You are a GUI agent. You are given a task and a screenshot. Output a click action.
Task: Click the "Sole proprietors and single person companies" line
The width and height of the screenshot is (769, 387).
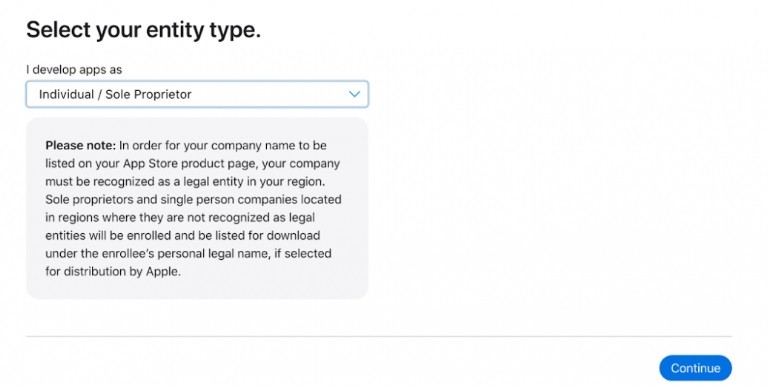pyautogui.click(x=172, y=200)
